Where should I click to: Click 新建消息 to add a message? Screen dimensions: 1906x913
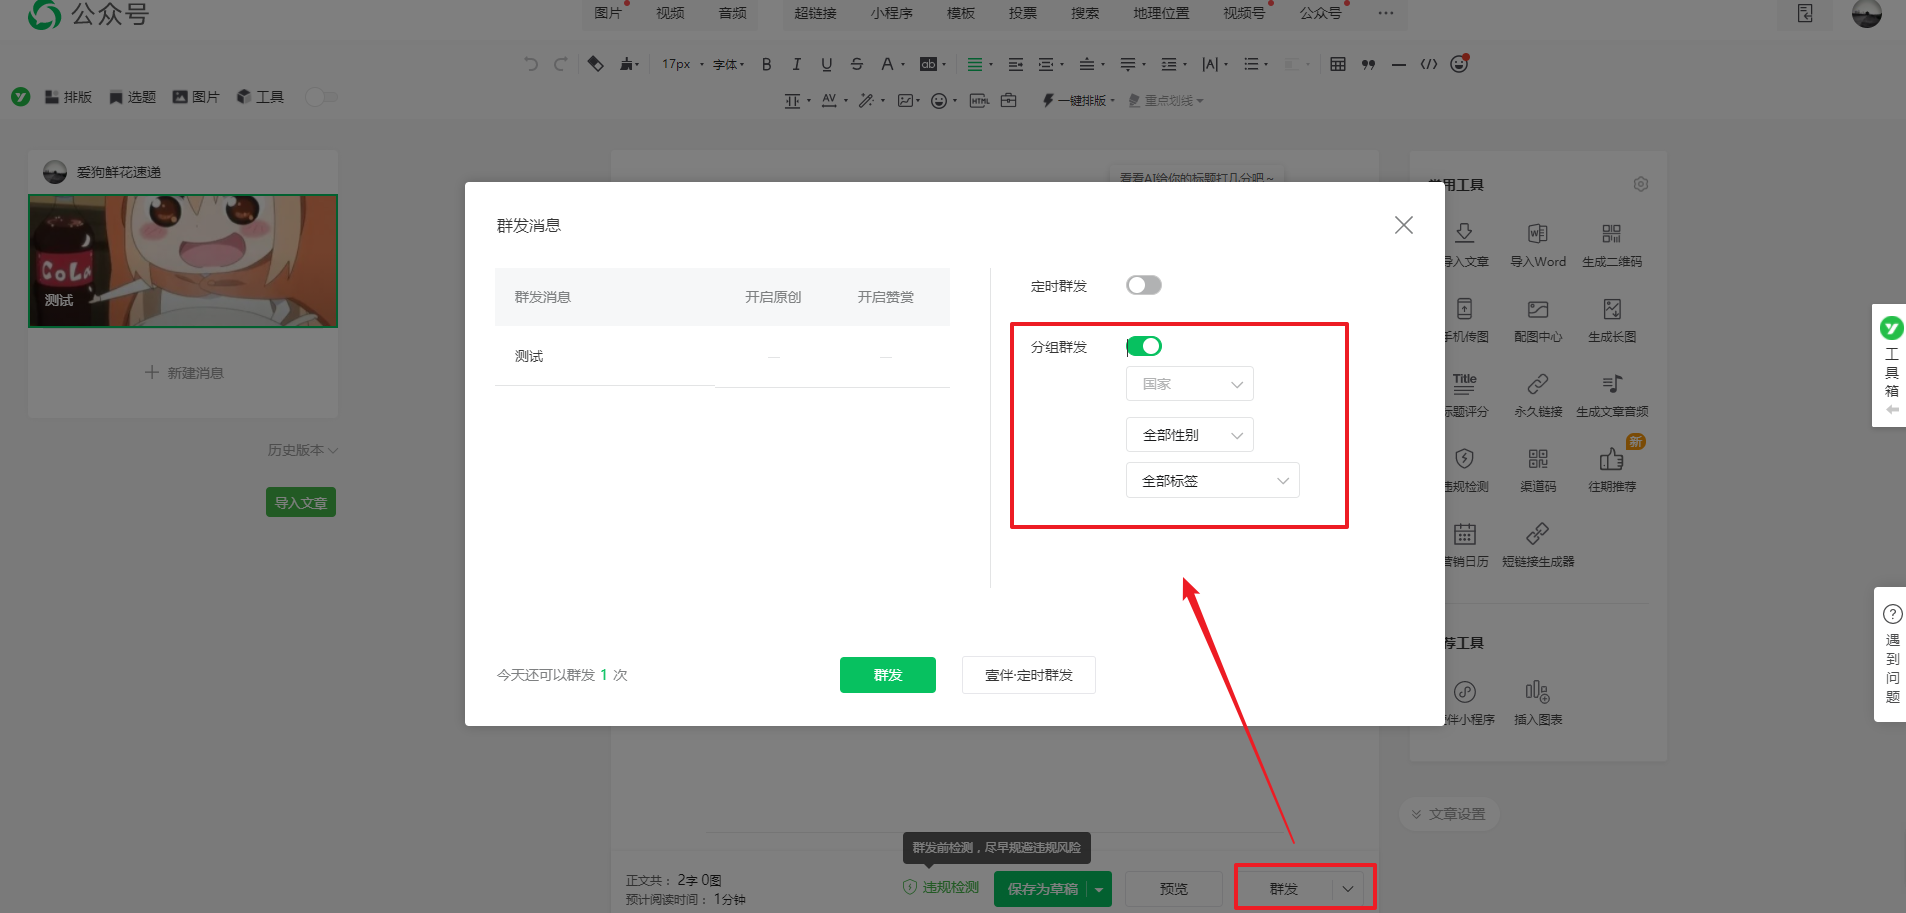click(184, 372)
